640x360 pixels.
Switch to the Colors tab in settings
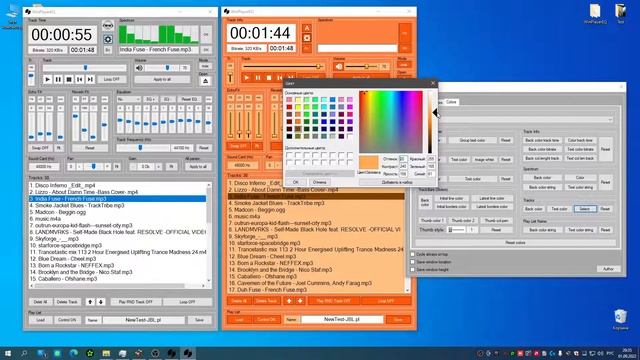click(451, 102)
